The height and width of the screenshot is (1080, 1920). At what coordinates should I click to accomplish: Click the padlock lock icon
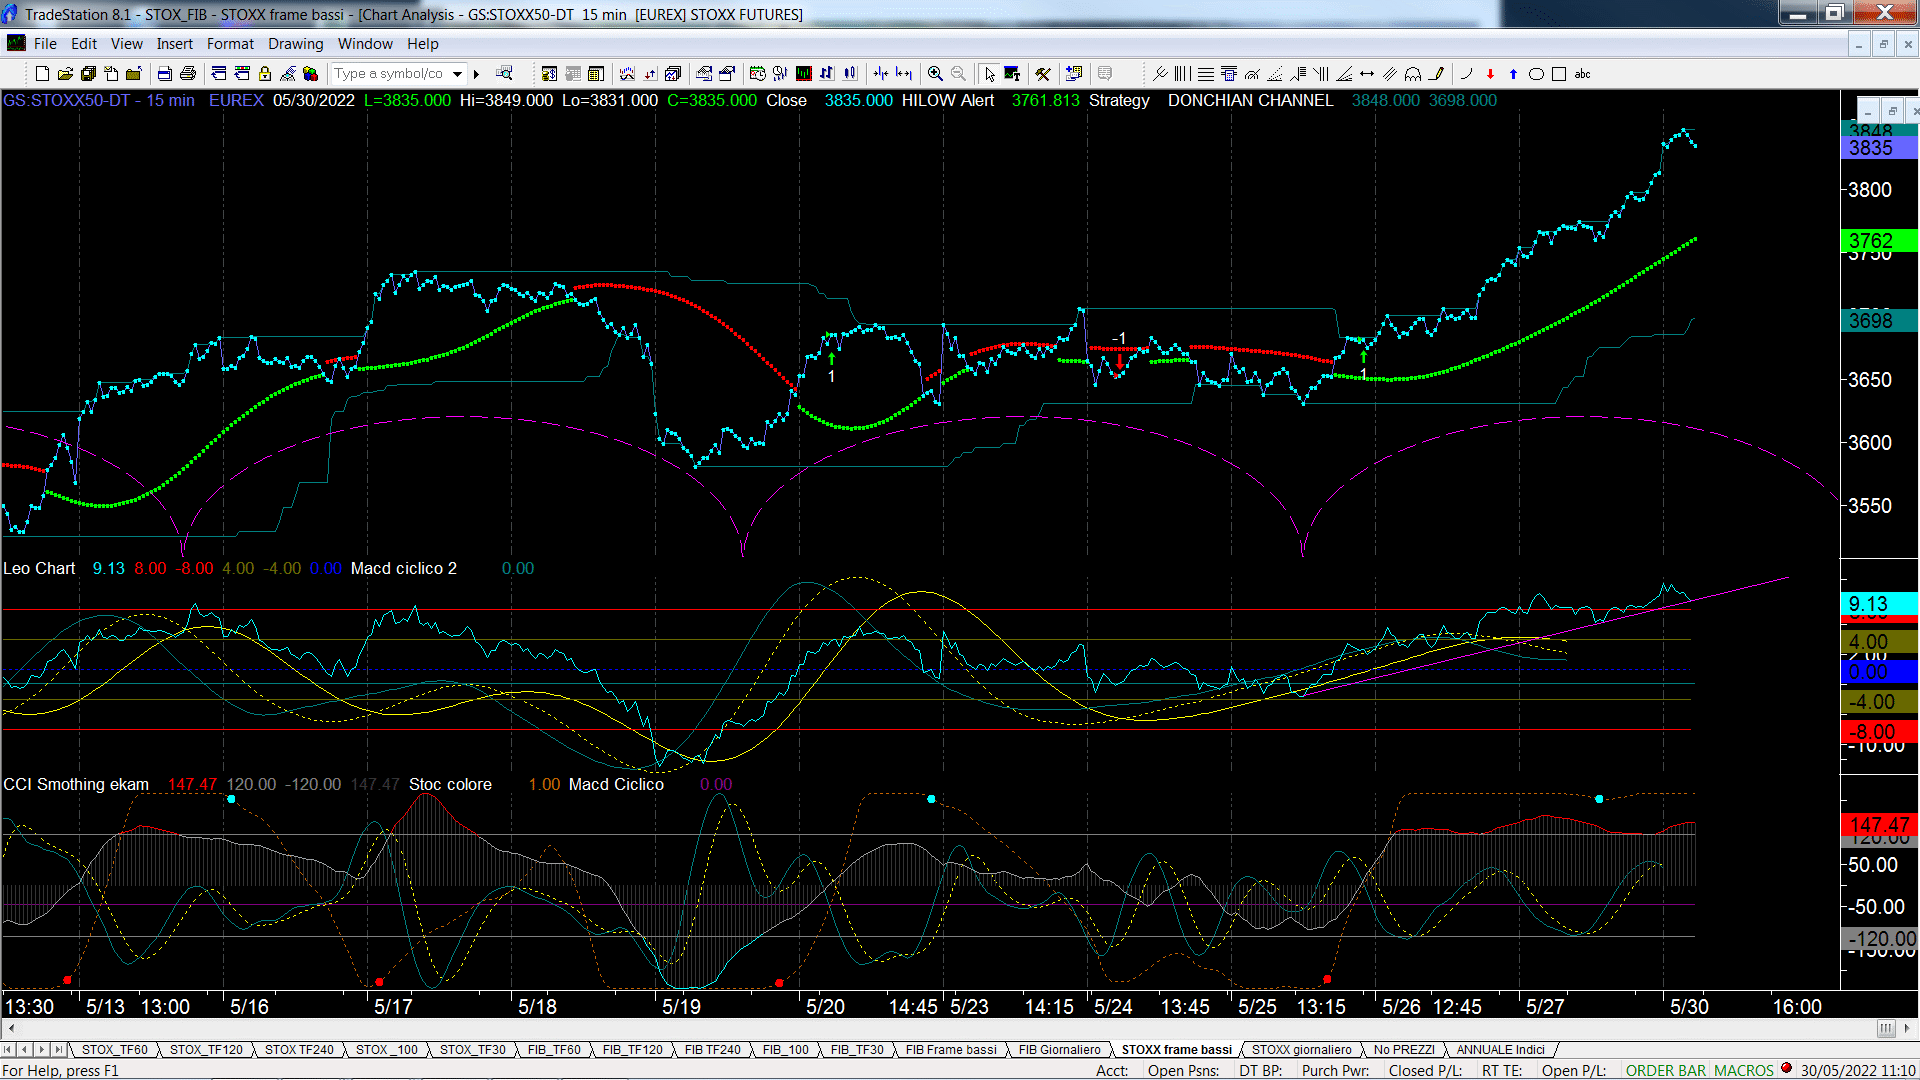click(x=264, y=73)
